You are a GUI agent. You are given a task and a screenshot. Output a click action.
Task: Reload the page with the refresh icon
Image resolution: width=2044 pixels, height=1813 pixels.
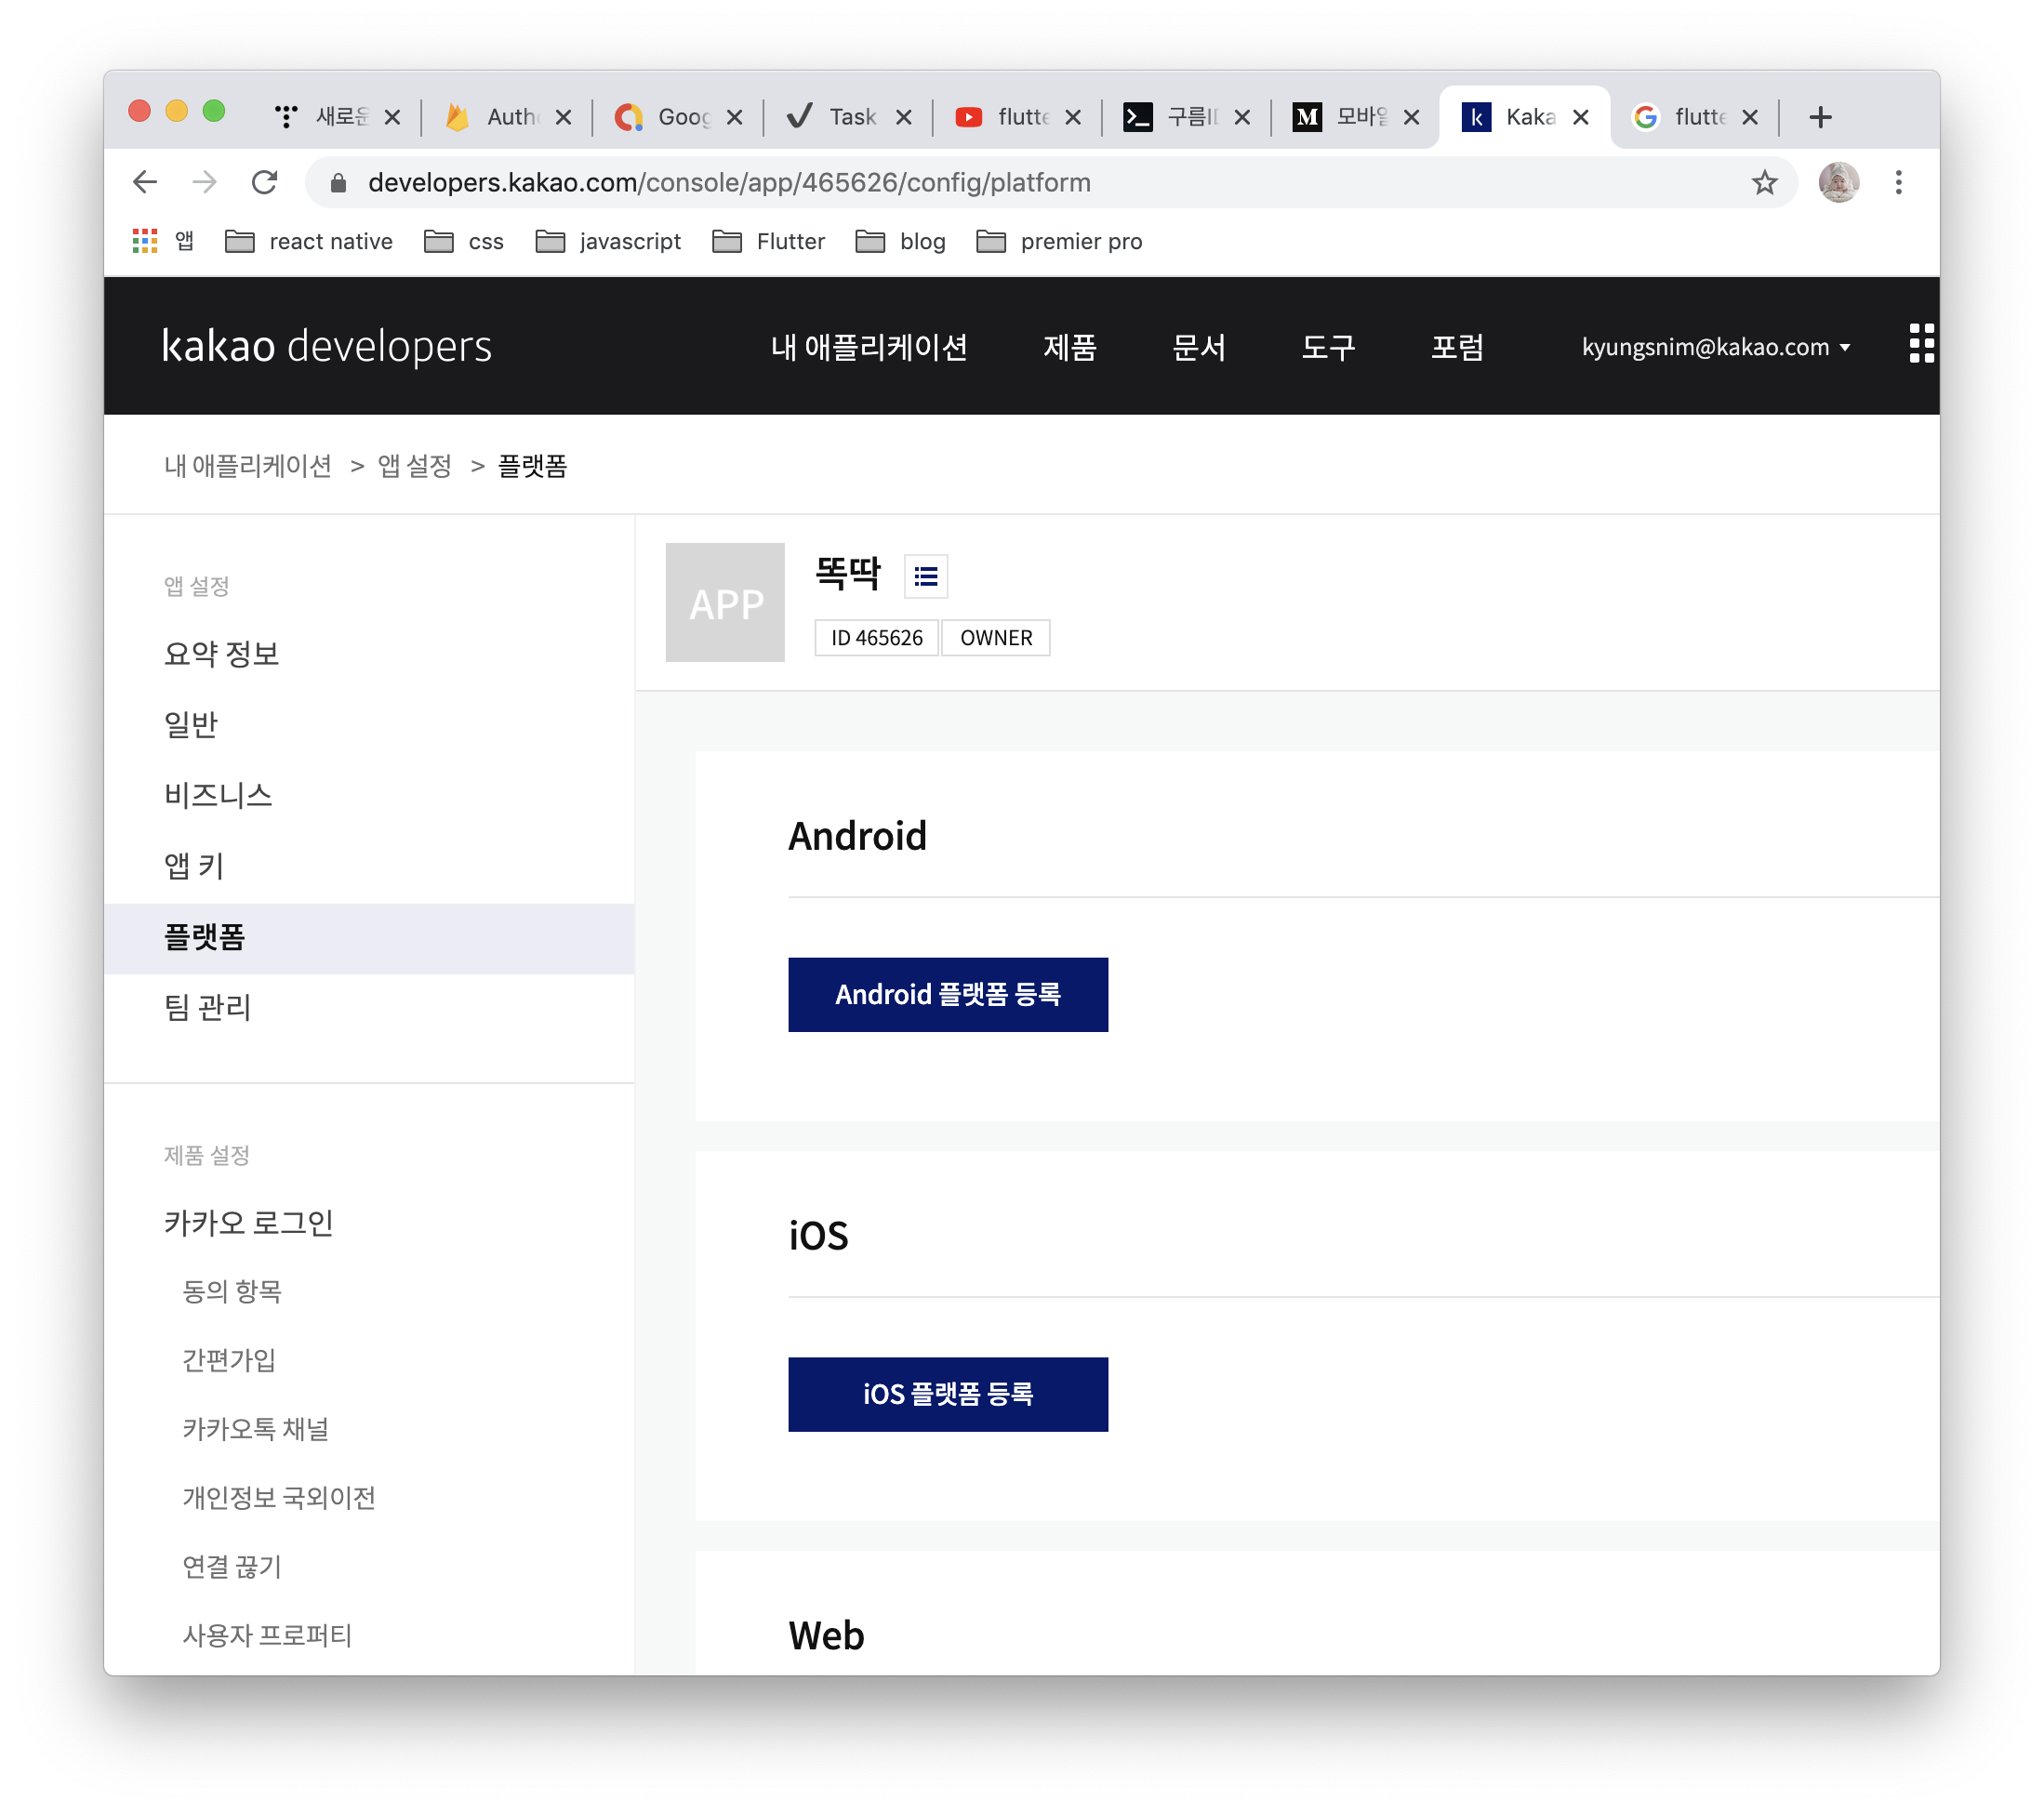click(264, 182)
